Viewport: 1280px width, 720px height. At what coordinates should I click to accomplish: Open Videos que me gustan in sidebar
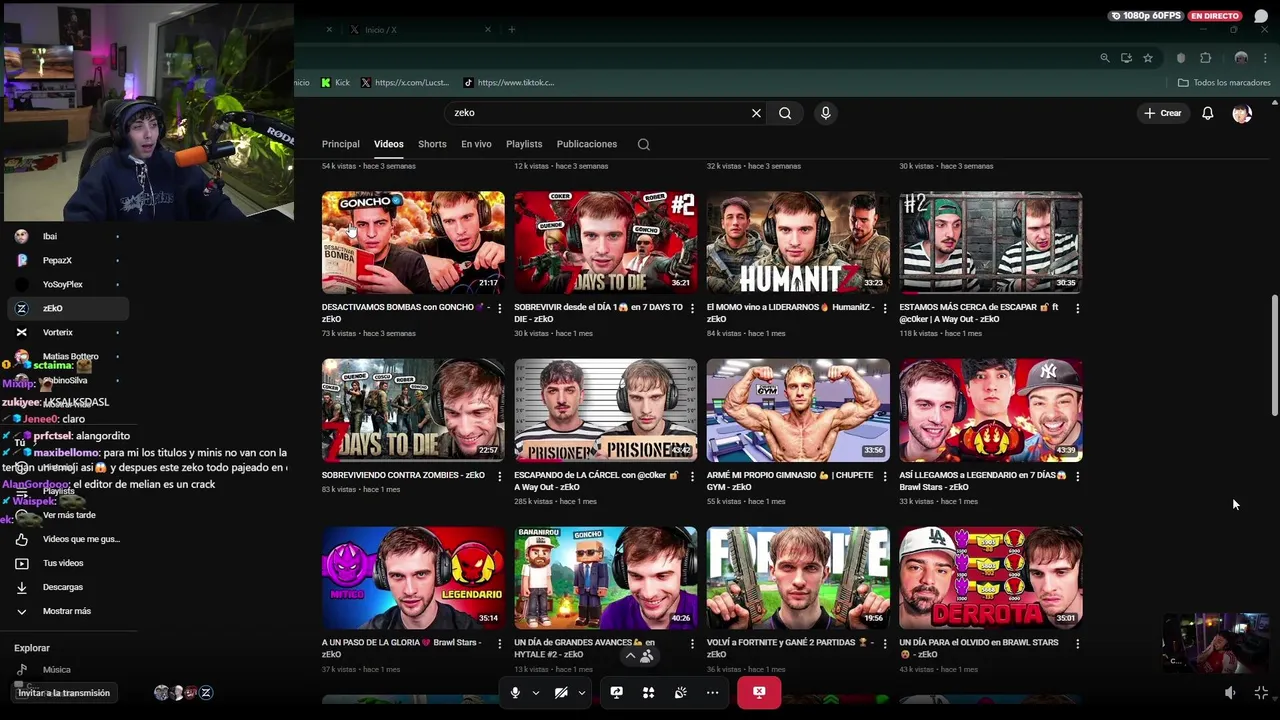(x=68, y=539)
